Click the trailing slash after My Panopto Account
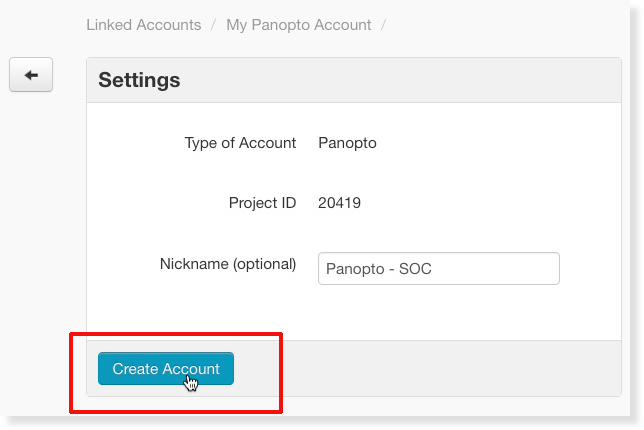The width and height of the screenshot is (644, 430). (384, 25)
